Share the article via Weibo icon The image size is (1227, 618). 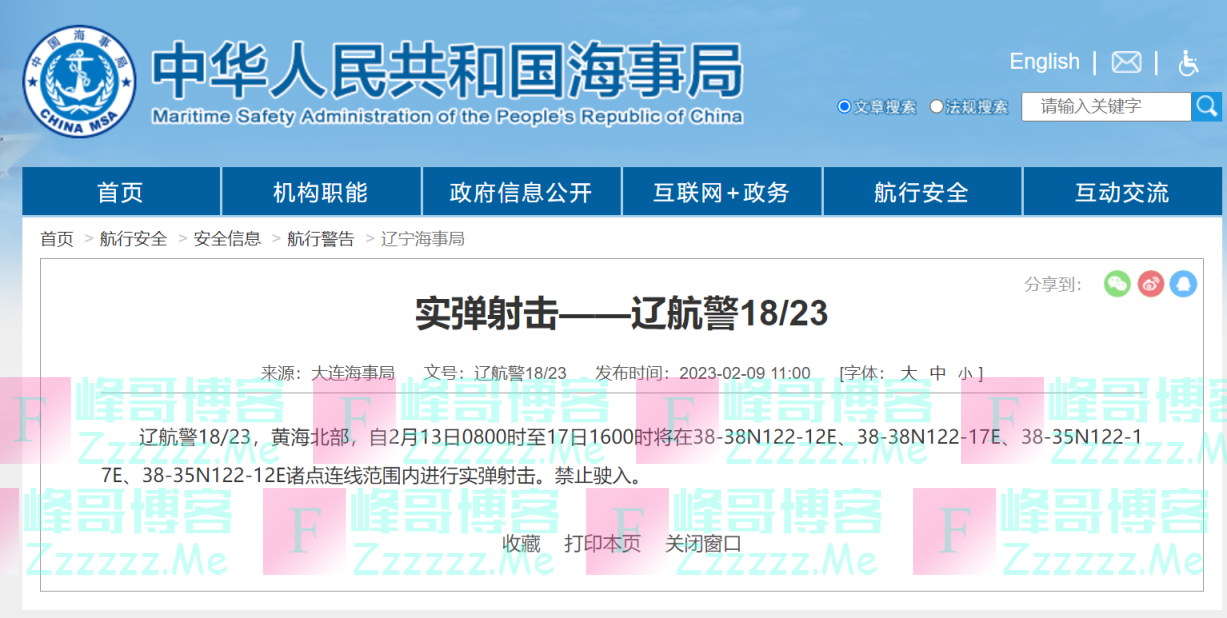coord(1150,284)
